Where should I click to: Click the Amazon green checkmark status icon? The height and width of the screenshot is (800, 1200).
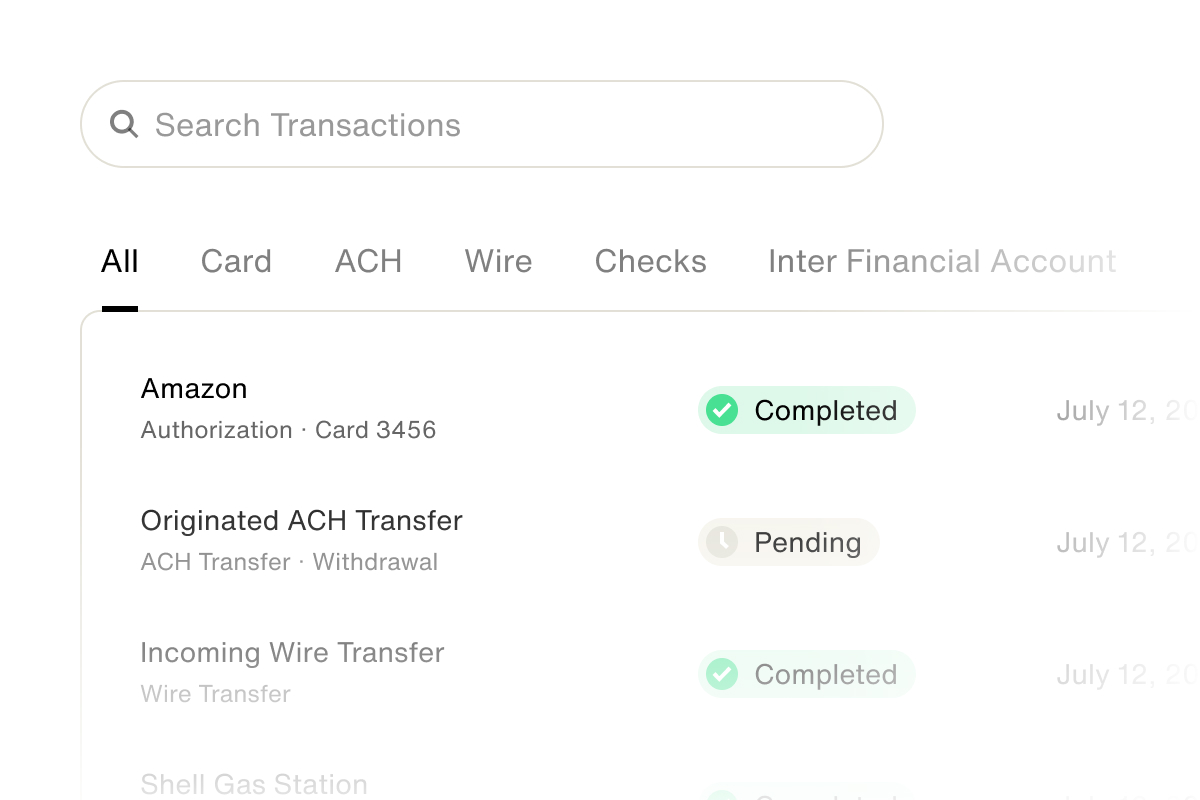[x=722, y=410]
